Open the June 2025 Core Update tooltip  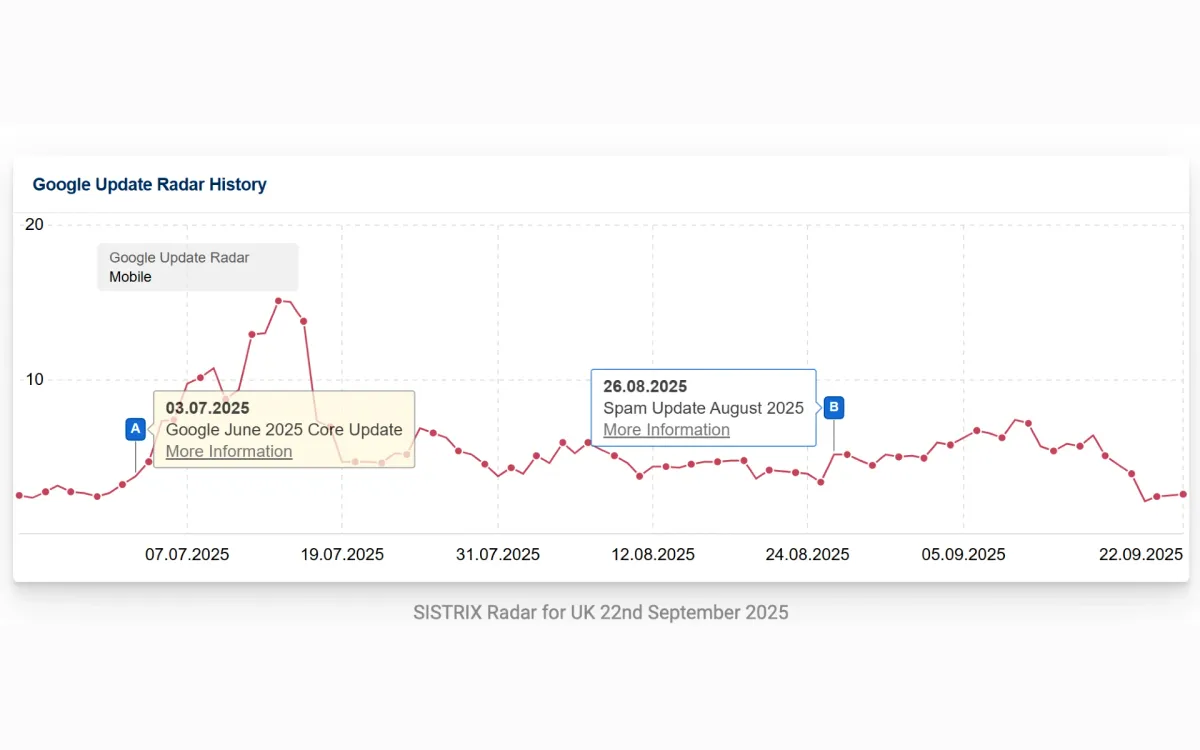click(x=284, y=429)
